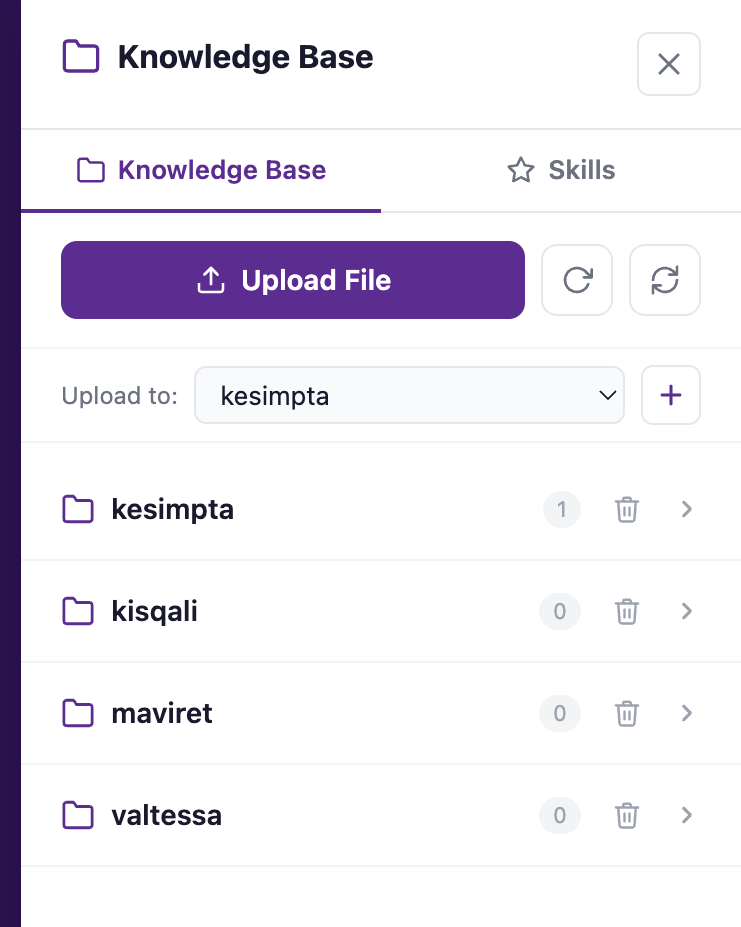
Task: Click the kesimpta folder icon
Action: (x=78, y=509)
